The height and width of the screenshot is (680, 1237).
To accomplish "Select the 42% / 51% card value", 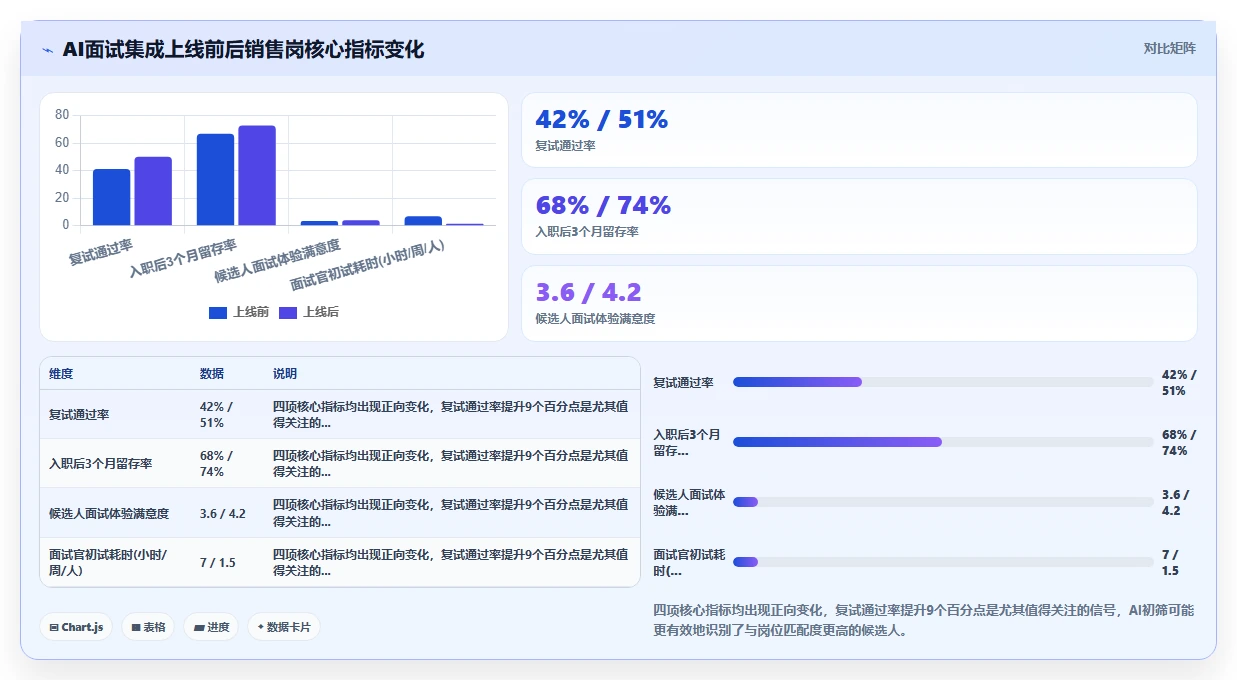I will [602, 119].
